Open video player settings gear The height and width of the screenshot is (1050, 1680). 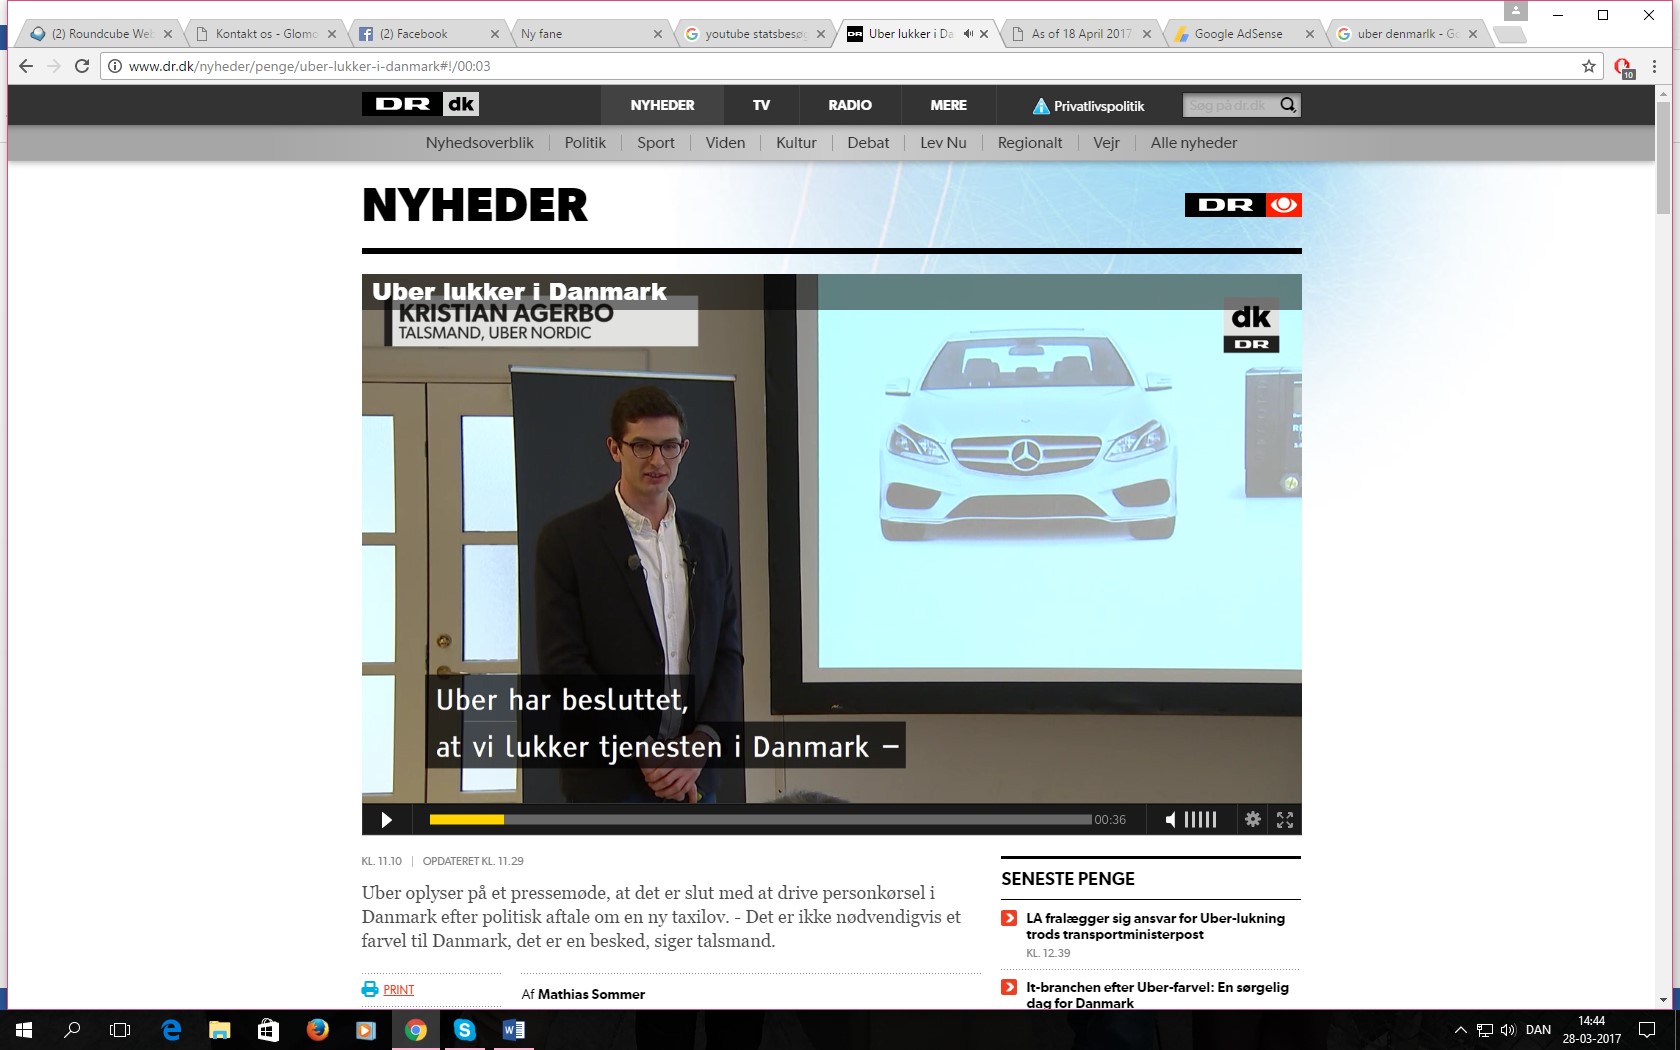tap(1252, 820)
